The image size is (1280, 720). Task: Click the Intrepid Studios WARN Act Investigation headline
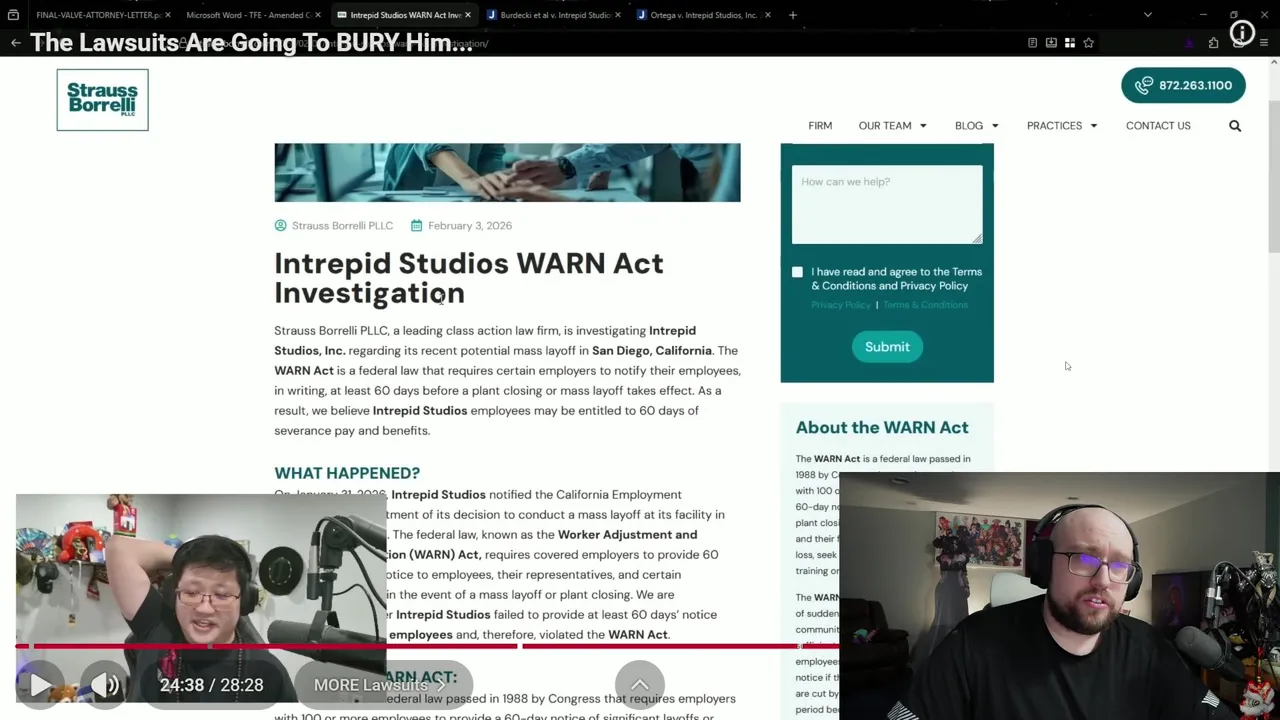tap(469, 278)
